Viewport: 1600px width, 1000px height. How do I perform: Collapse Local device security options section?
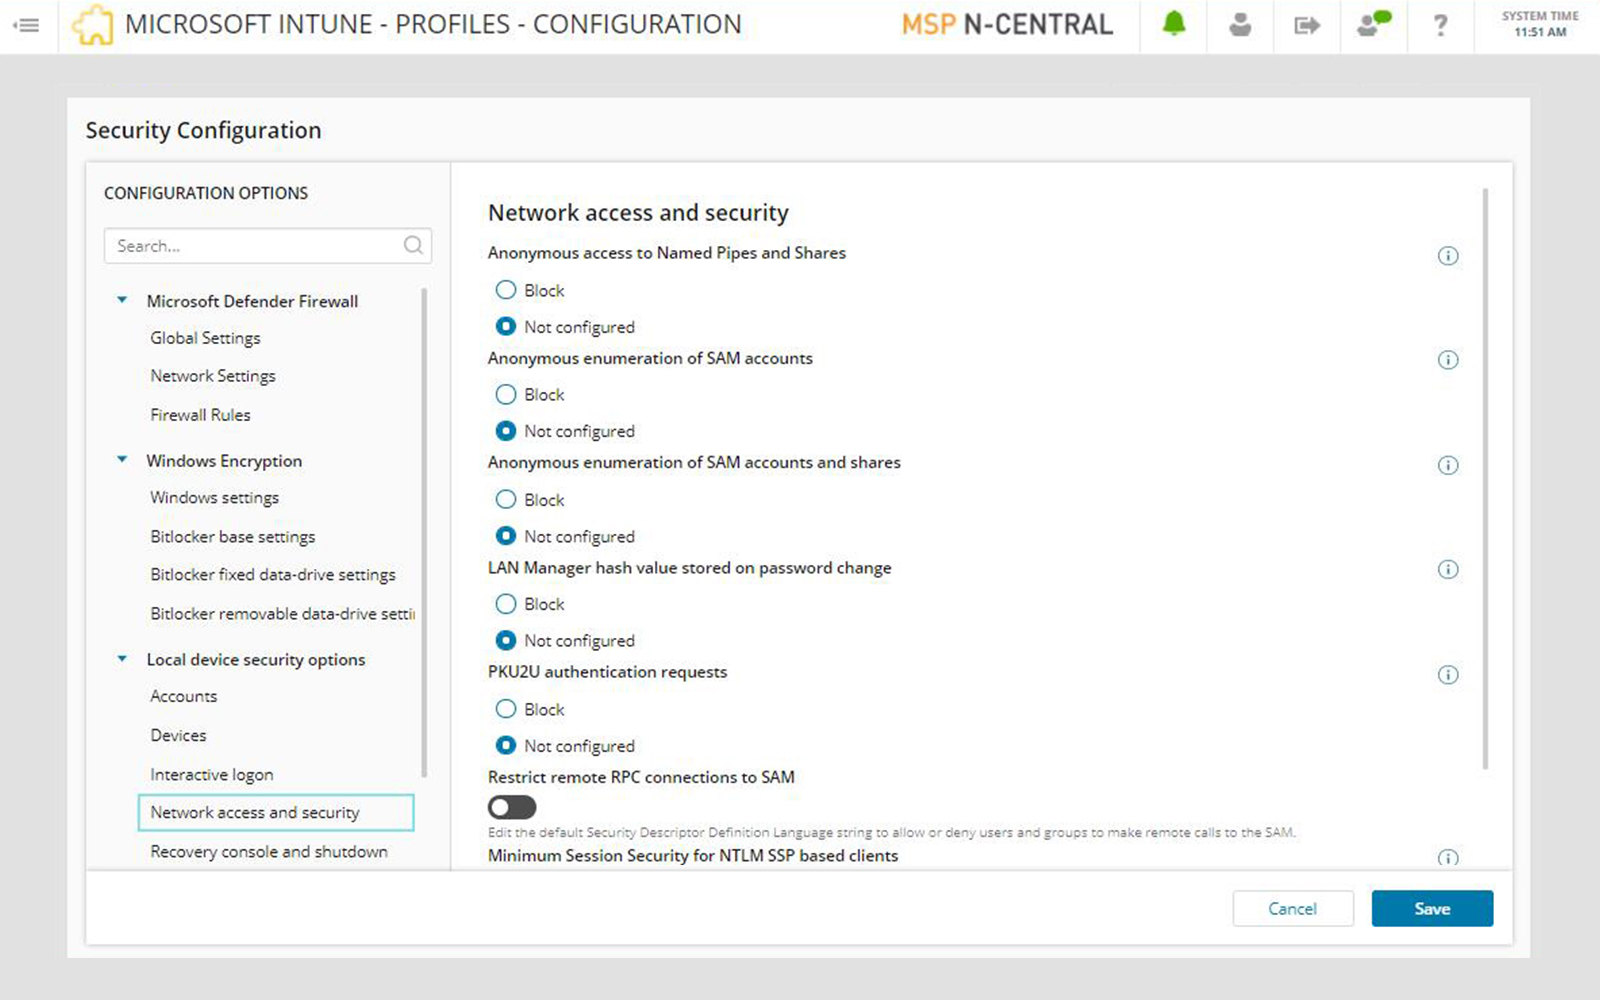pos(122,659)
